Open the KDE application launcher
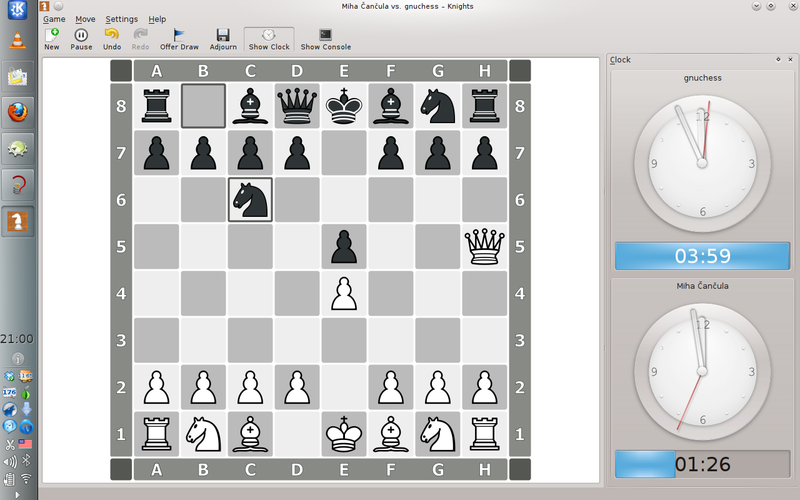The image size is (800, 500). click(17, 10)
